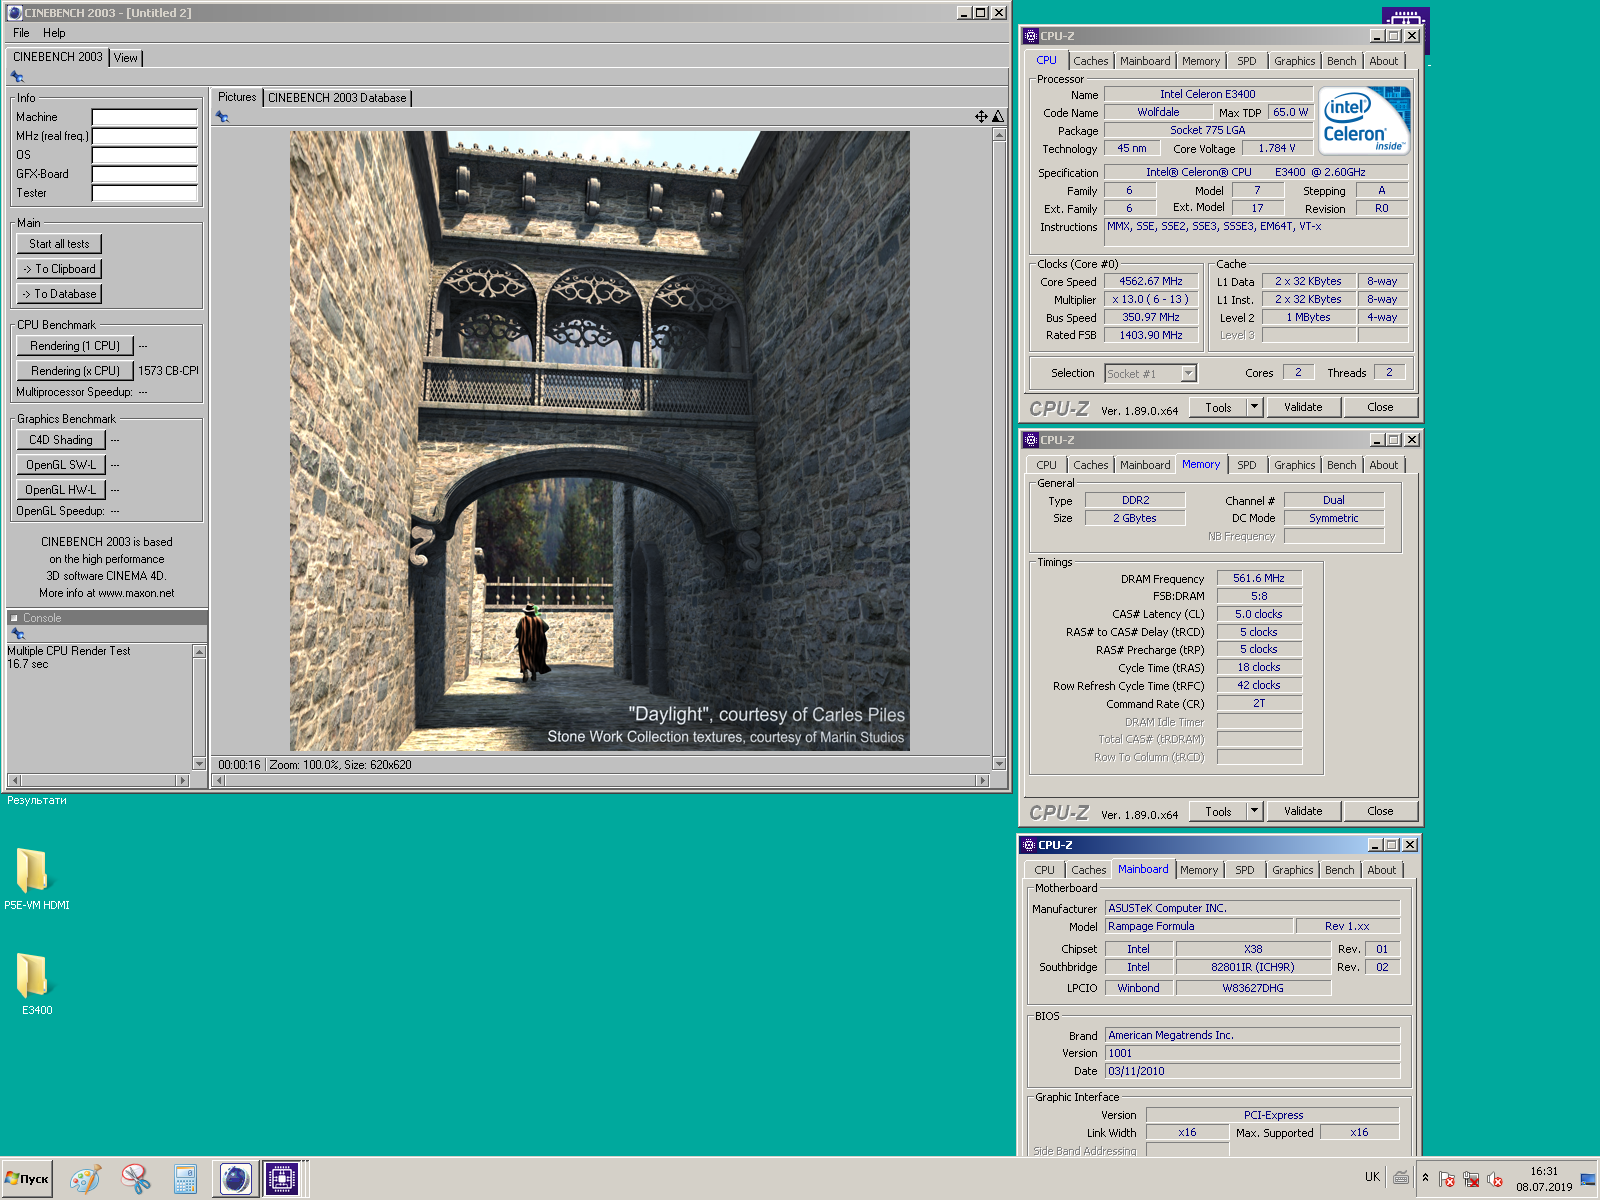Run OpenGL HW-L benchmark
Screen dimensions: 1600x1200
[x=61, y=490]
